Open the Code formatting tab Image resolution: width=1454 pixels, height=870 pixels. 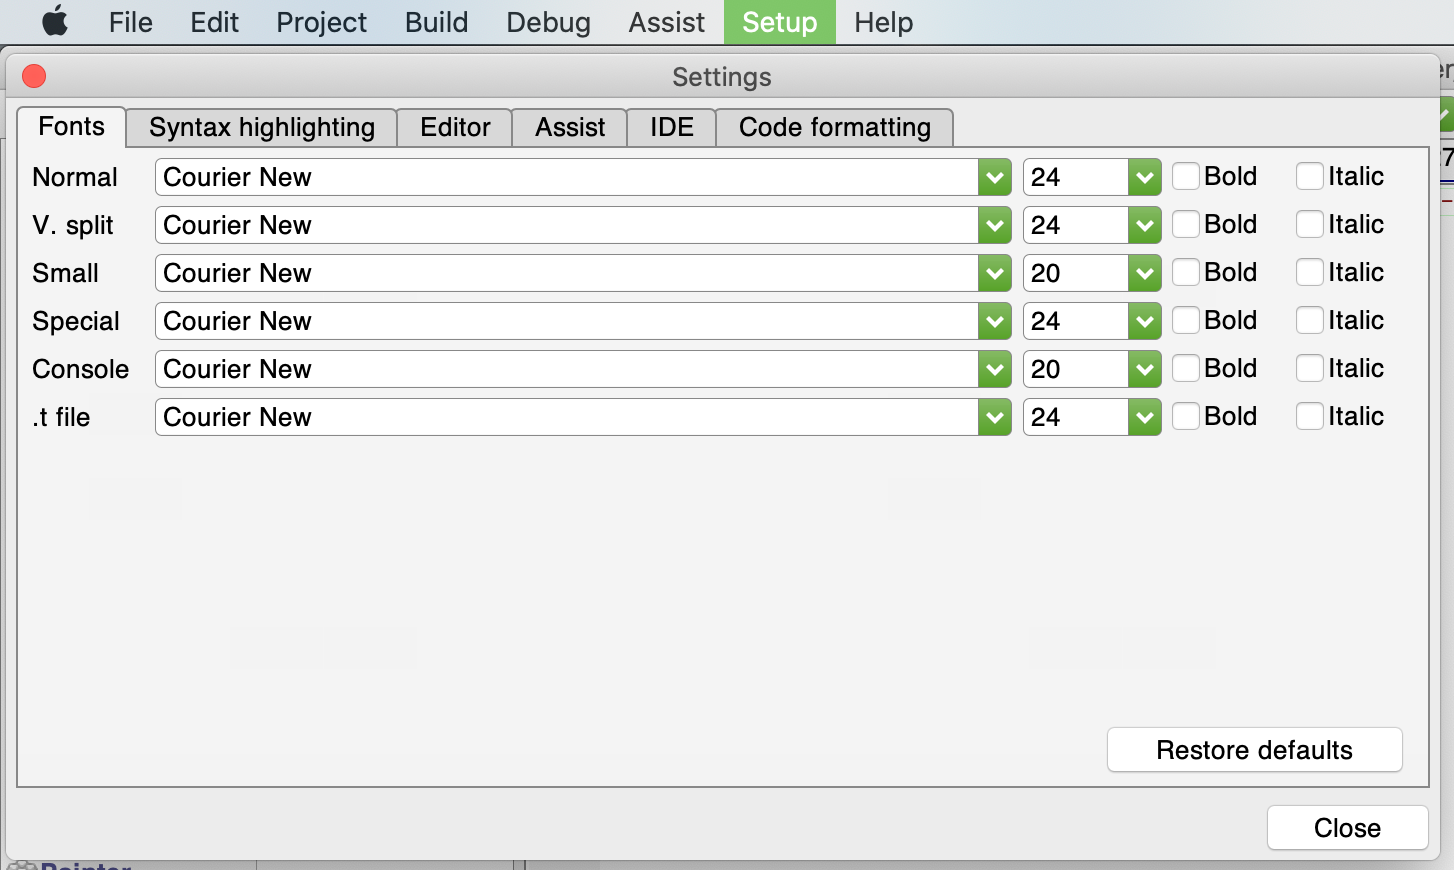tap(834, 128)
